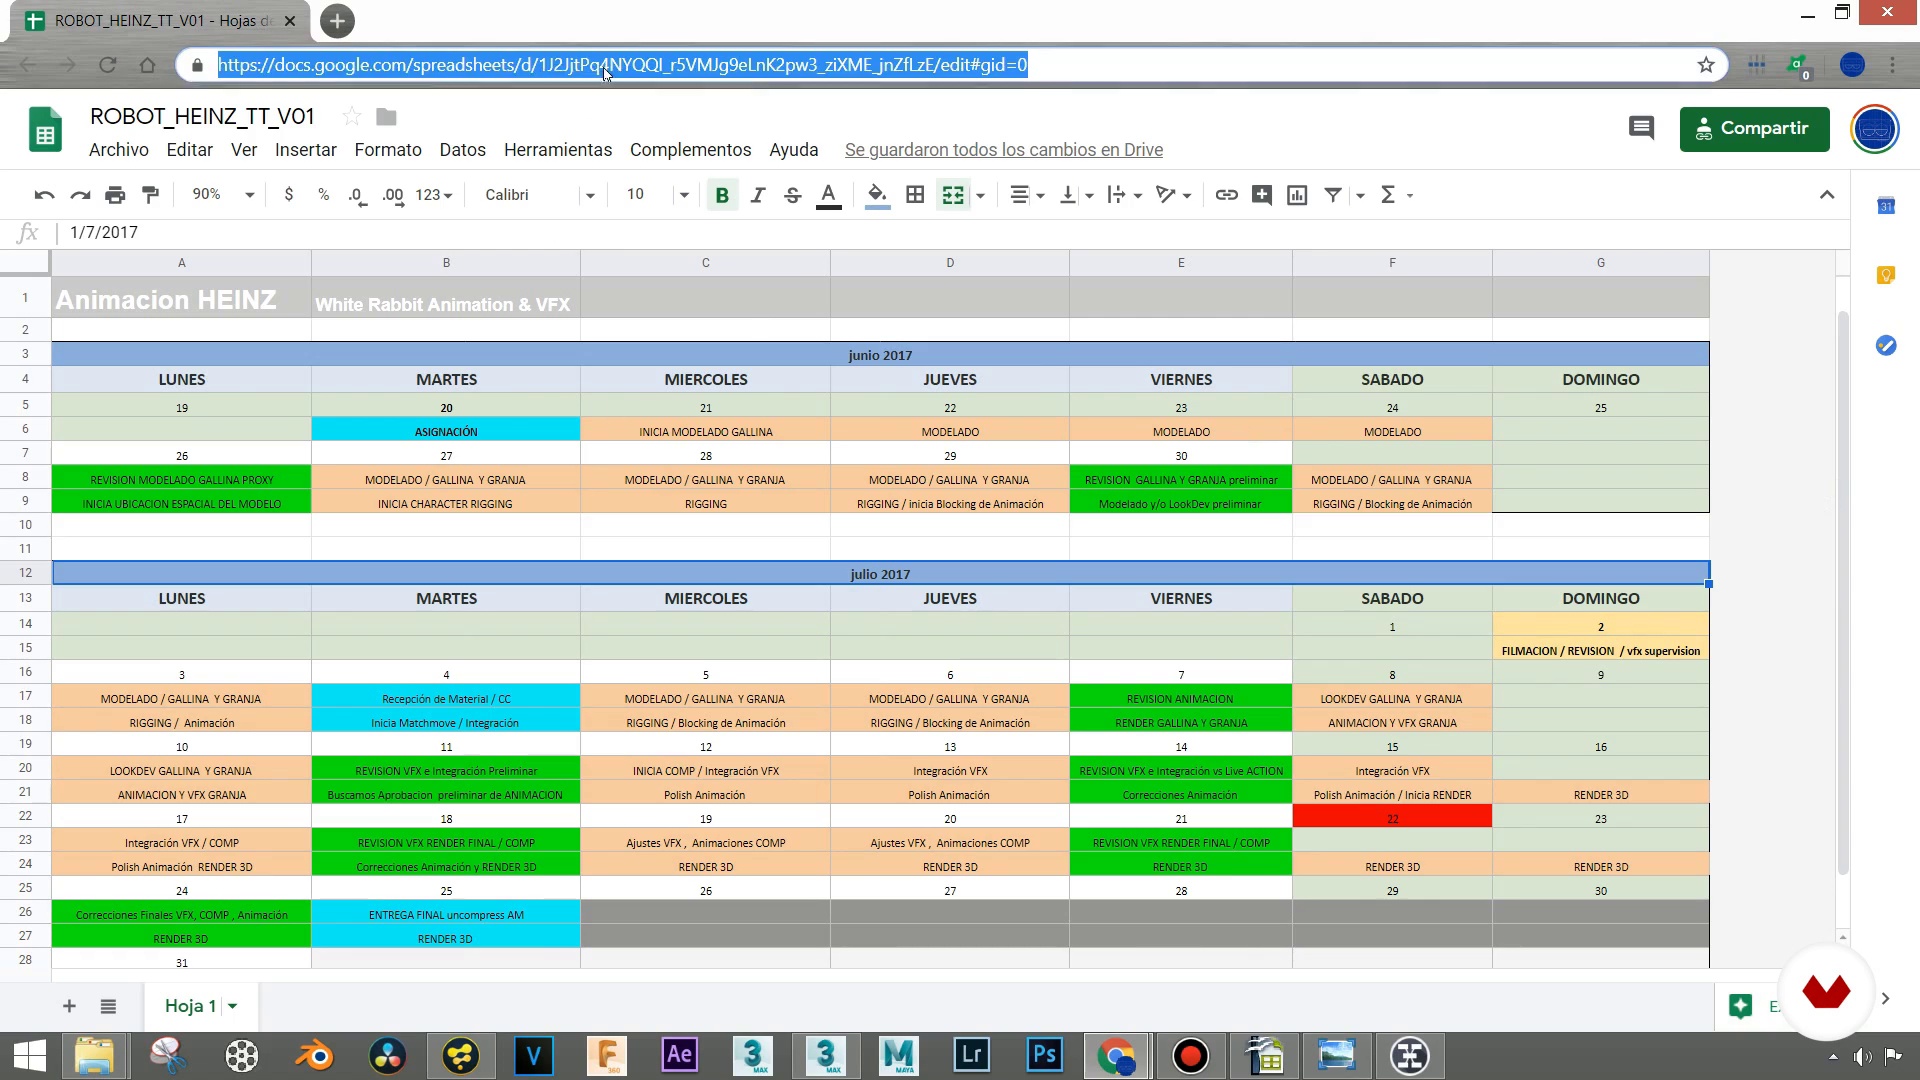Click the Google account avatar
Viewport: 1920px width, 1080px height.
coord(1874,129)
